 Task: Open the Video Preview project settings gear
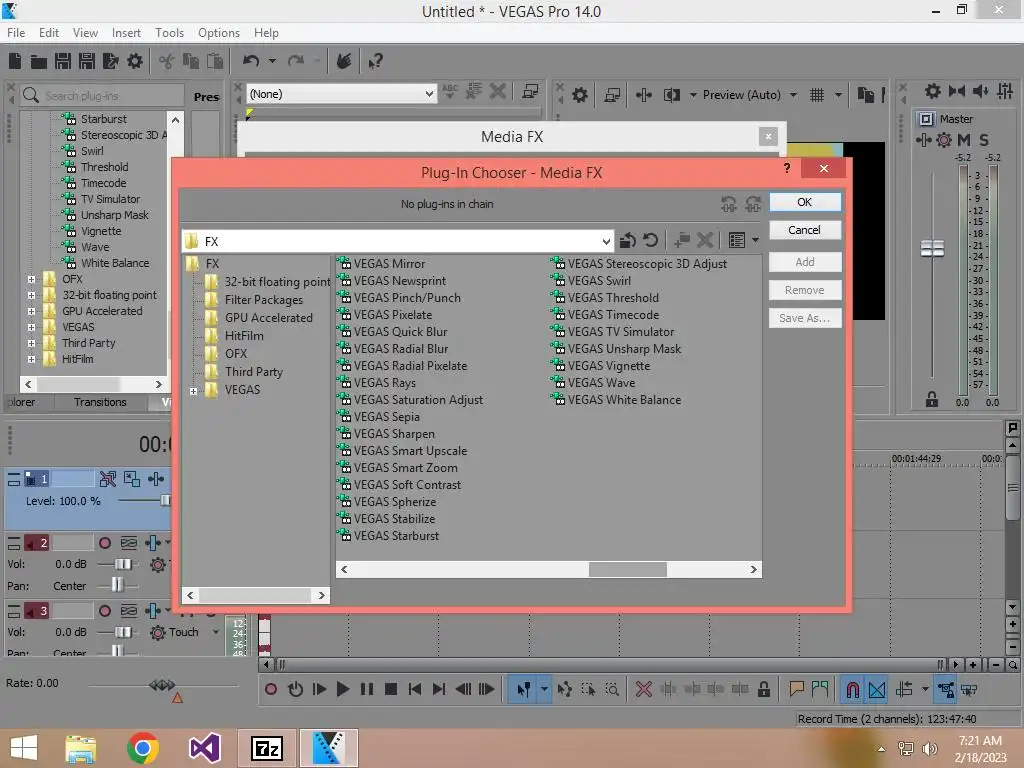[580, 95]
